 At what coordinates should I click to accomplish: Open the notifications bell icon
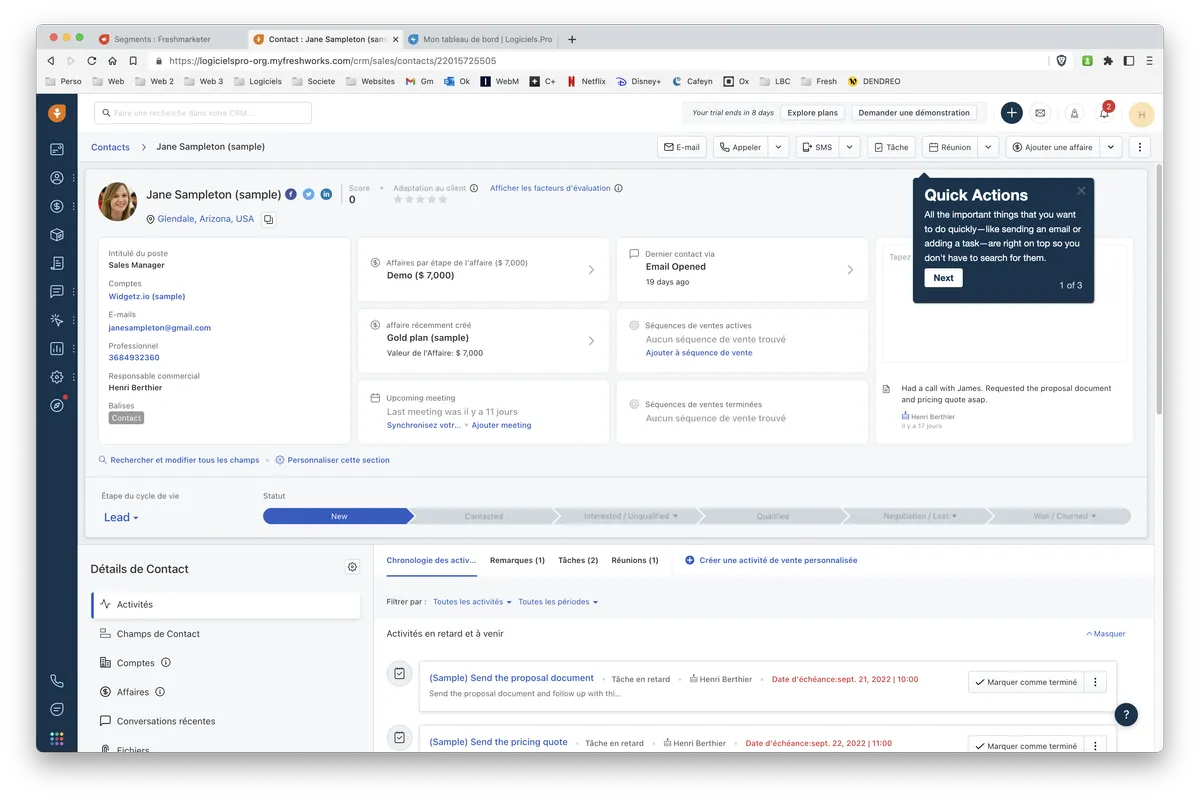pos(1104,114)
